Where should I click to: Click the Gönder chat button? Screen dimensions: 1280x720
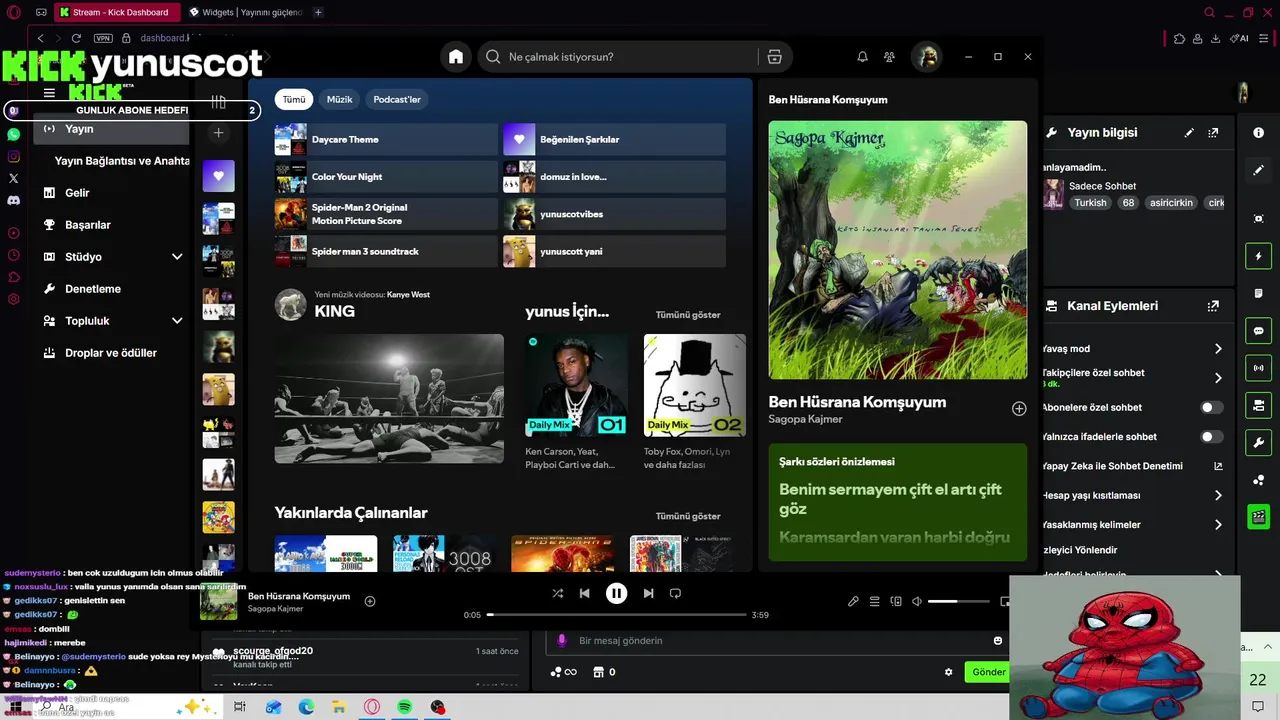click(x=988, y=672)
